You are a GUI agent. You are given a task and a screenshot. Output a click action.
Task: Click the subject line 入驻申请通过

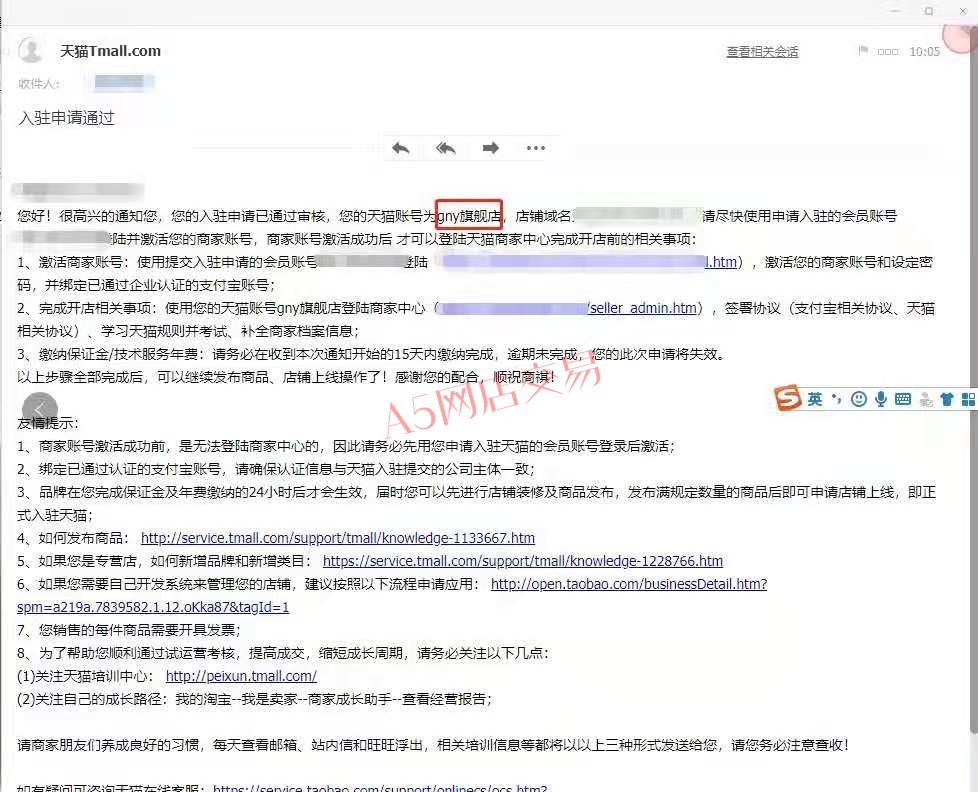(67, 118)
